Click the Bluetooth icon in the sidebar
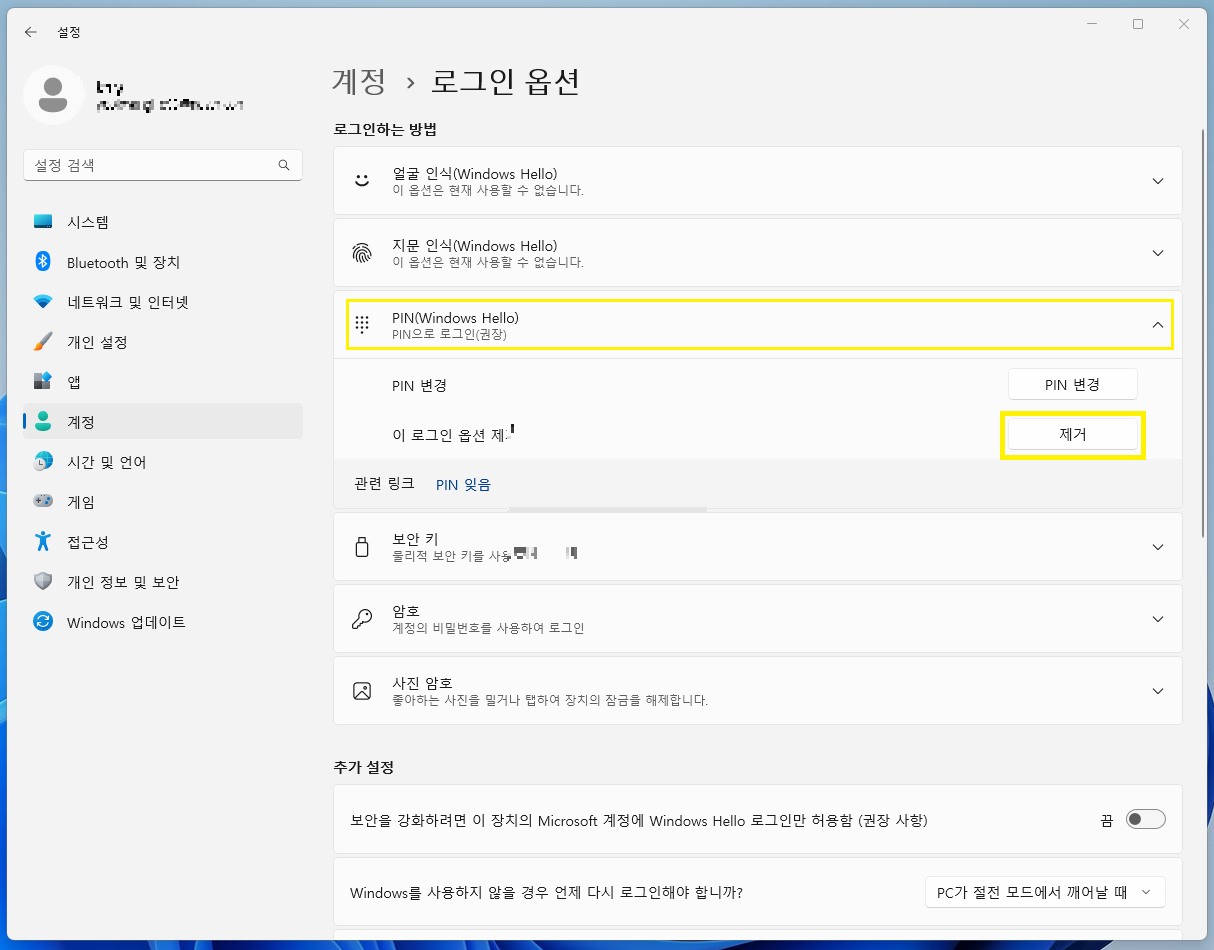The height and width of the screenshot is (950, 1214). [x=42, y=262]
